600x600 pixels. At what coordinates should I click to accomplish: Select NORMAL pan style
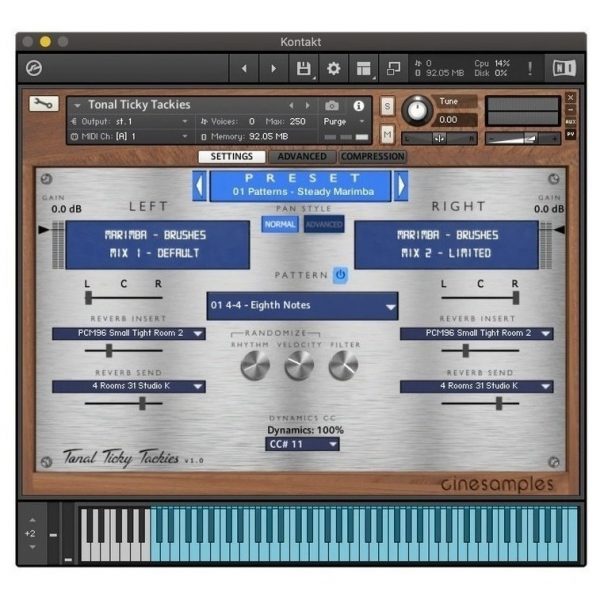[x=280, y=224]
